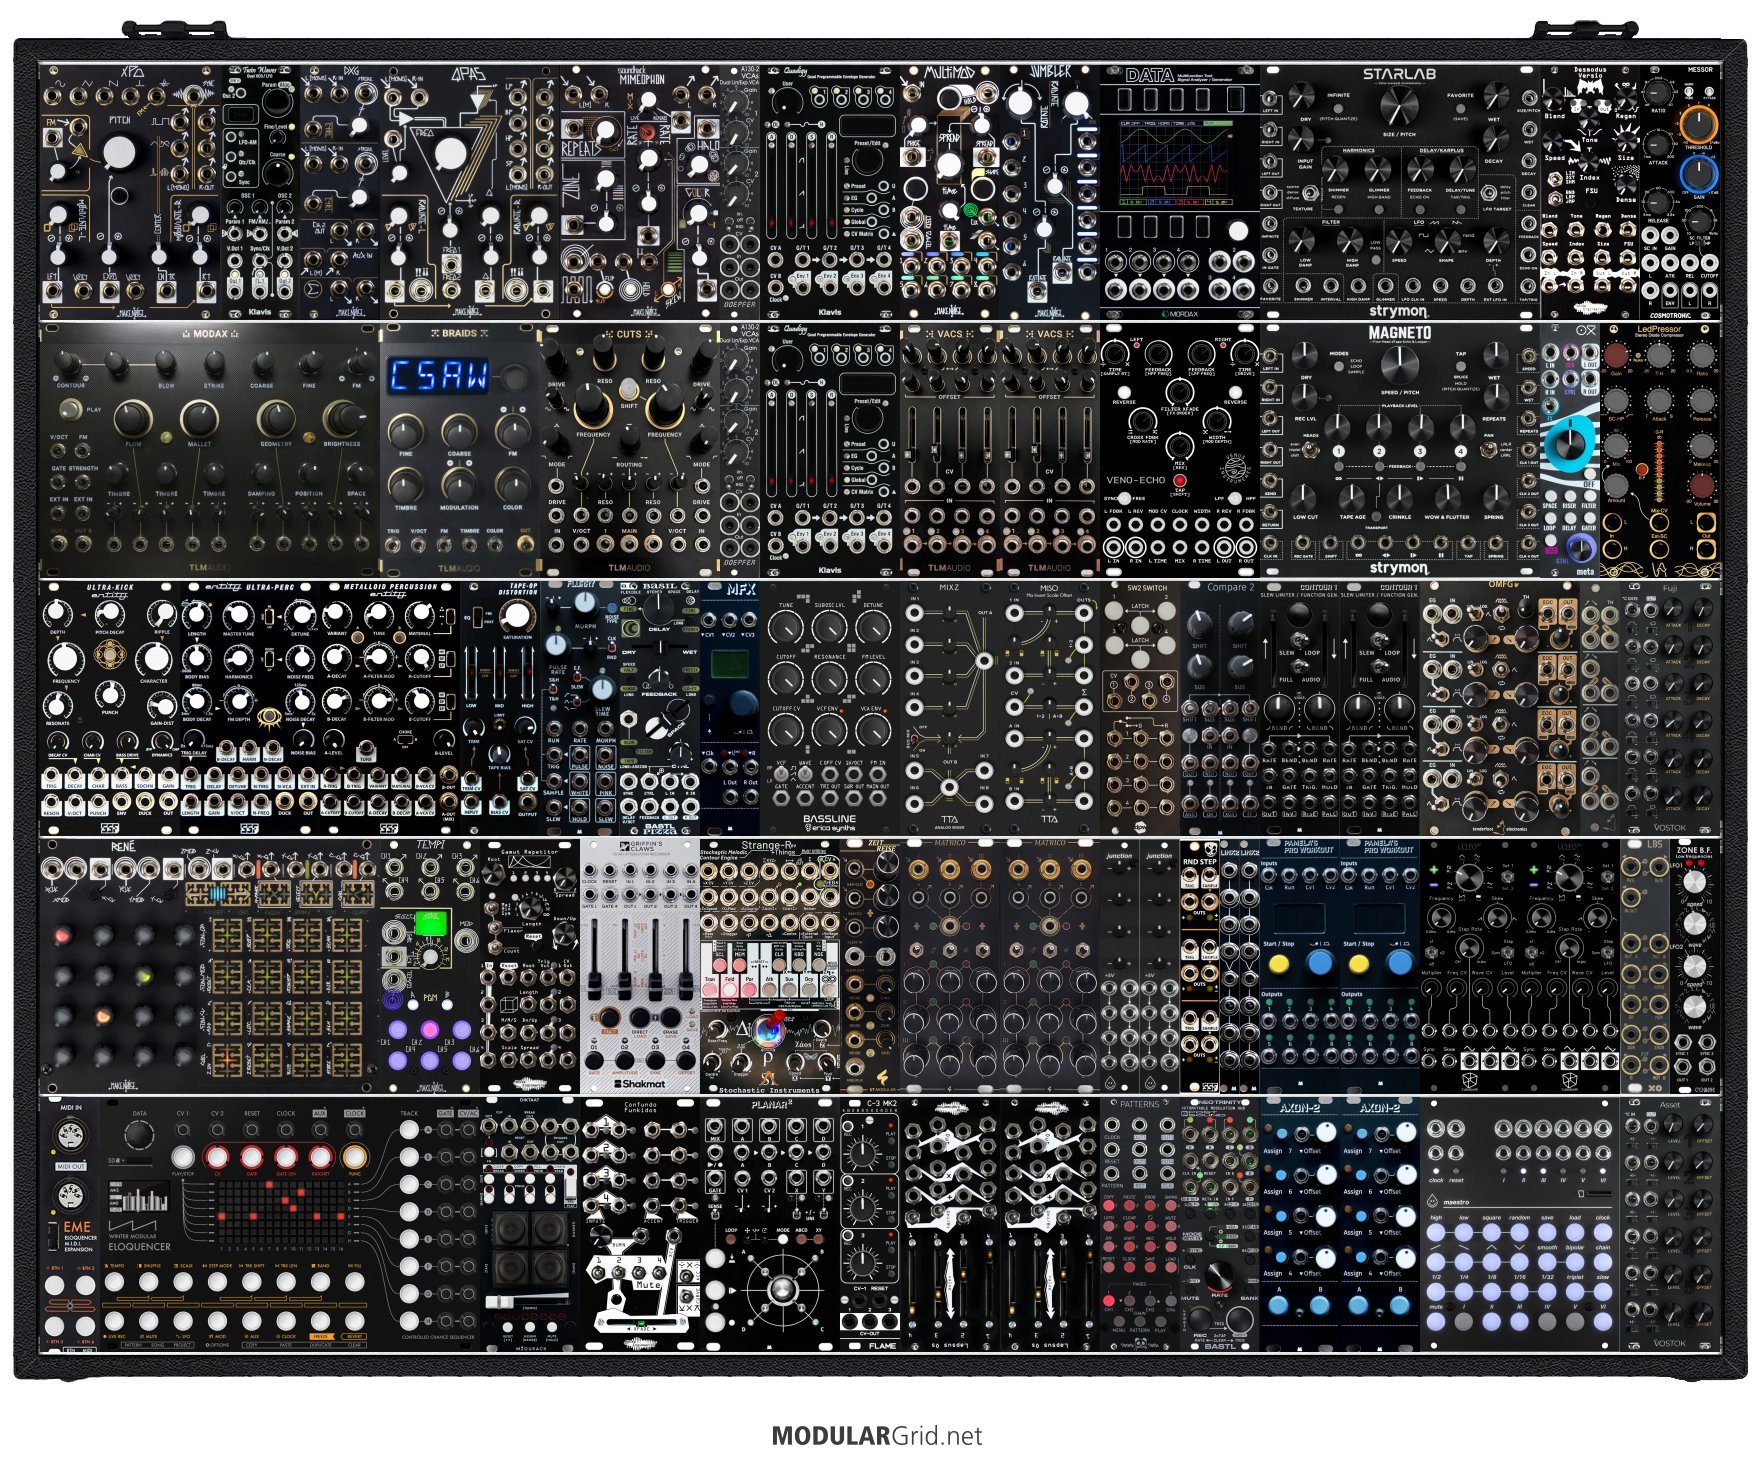
Task: Select the SW2 Switch module
Action: click(1140, 708)
